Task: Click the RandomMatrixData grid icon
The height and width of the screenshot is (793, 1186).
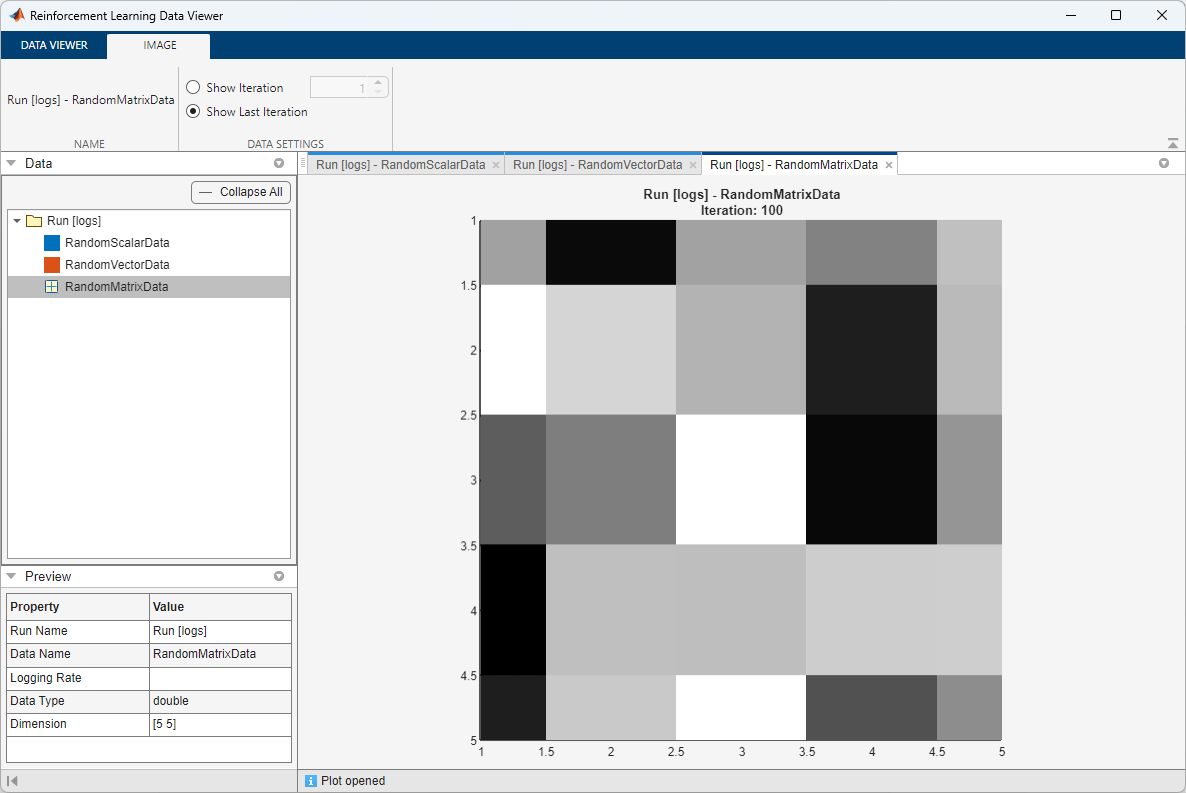Action: click(x=52, y=287)
